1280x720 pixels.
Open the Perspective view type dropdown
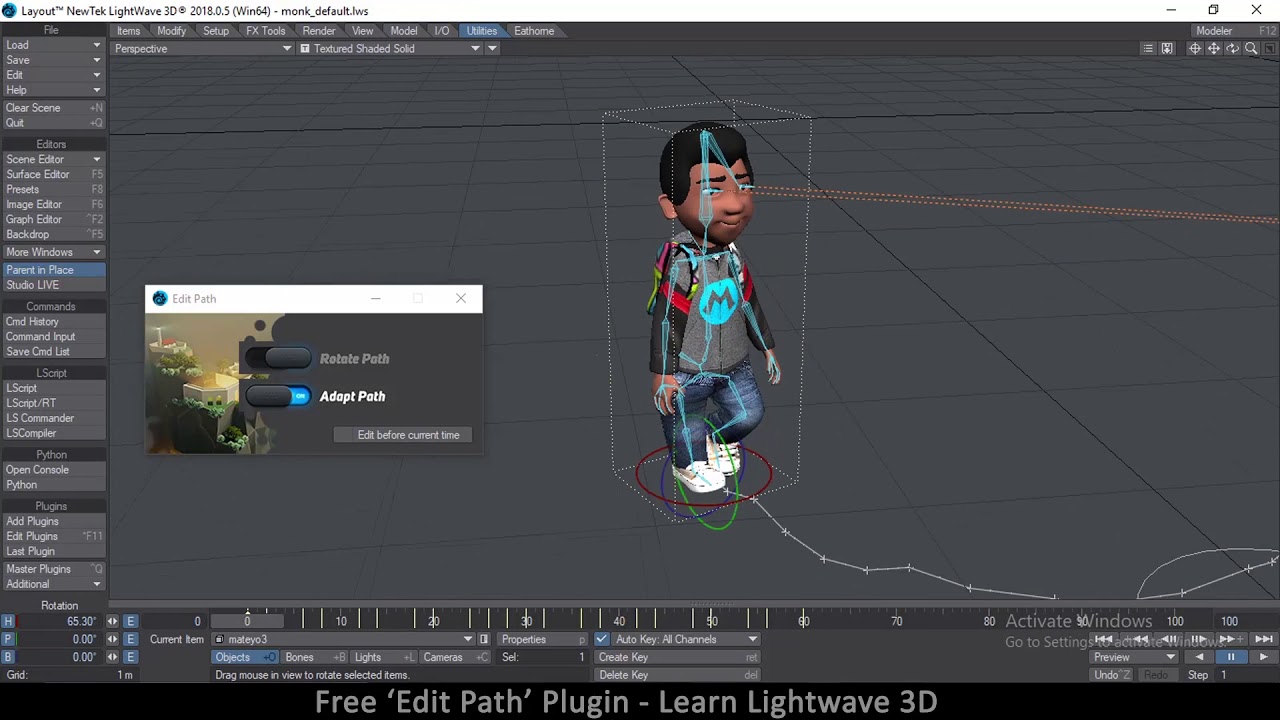202,49
